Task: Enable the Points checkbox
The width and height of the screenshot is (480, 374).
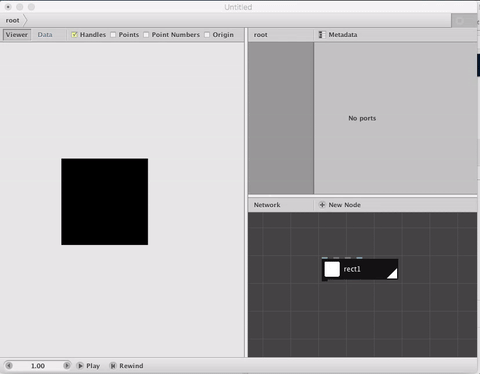Action: 113,35
